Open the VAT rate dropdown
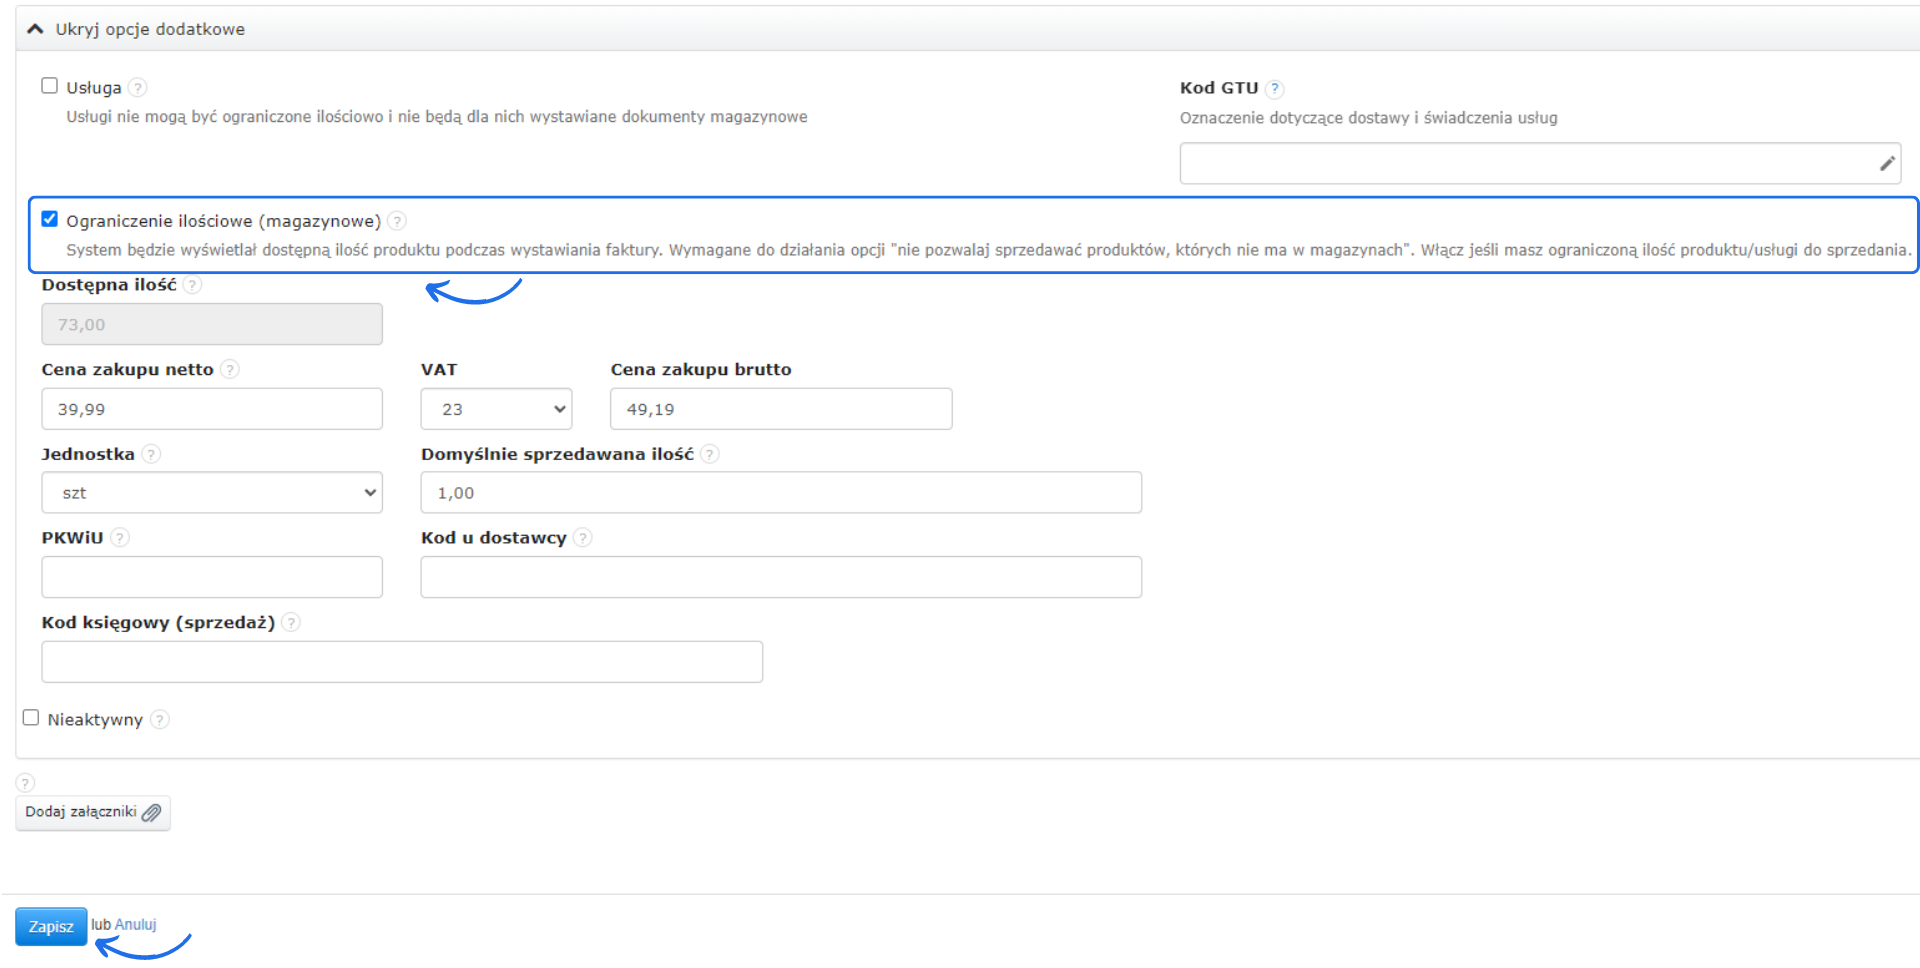 coord(496,409)
